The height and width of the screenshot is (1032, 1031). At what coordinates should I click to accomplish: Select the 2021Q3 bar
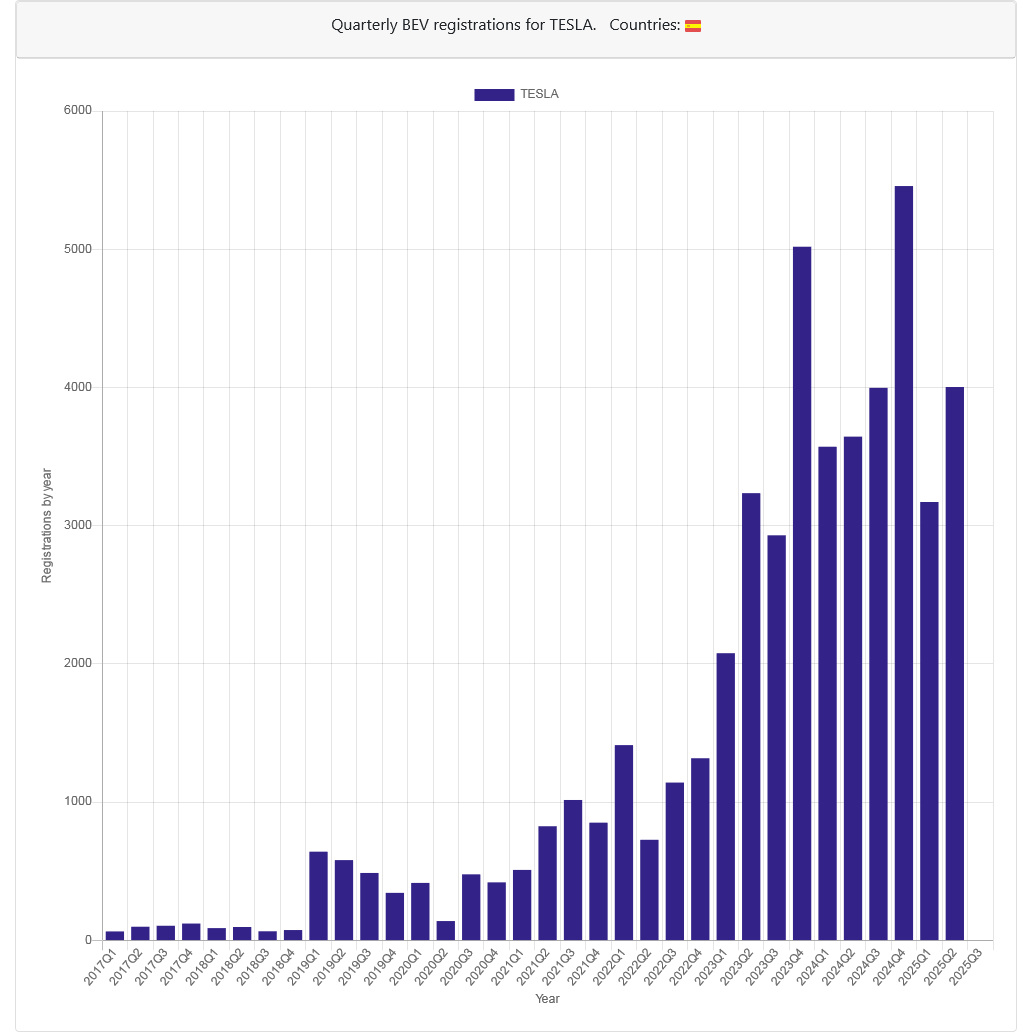(573, 869)
